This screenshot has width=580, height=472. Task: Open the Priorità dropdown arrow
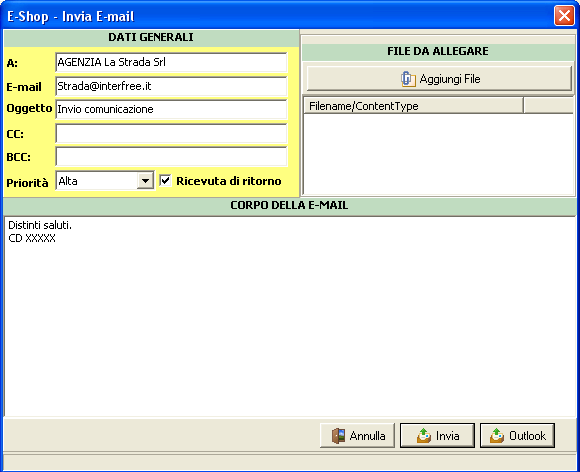pyautogui.click(x=145, y=181)
